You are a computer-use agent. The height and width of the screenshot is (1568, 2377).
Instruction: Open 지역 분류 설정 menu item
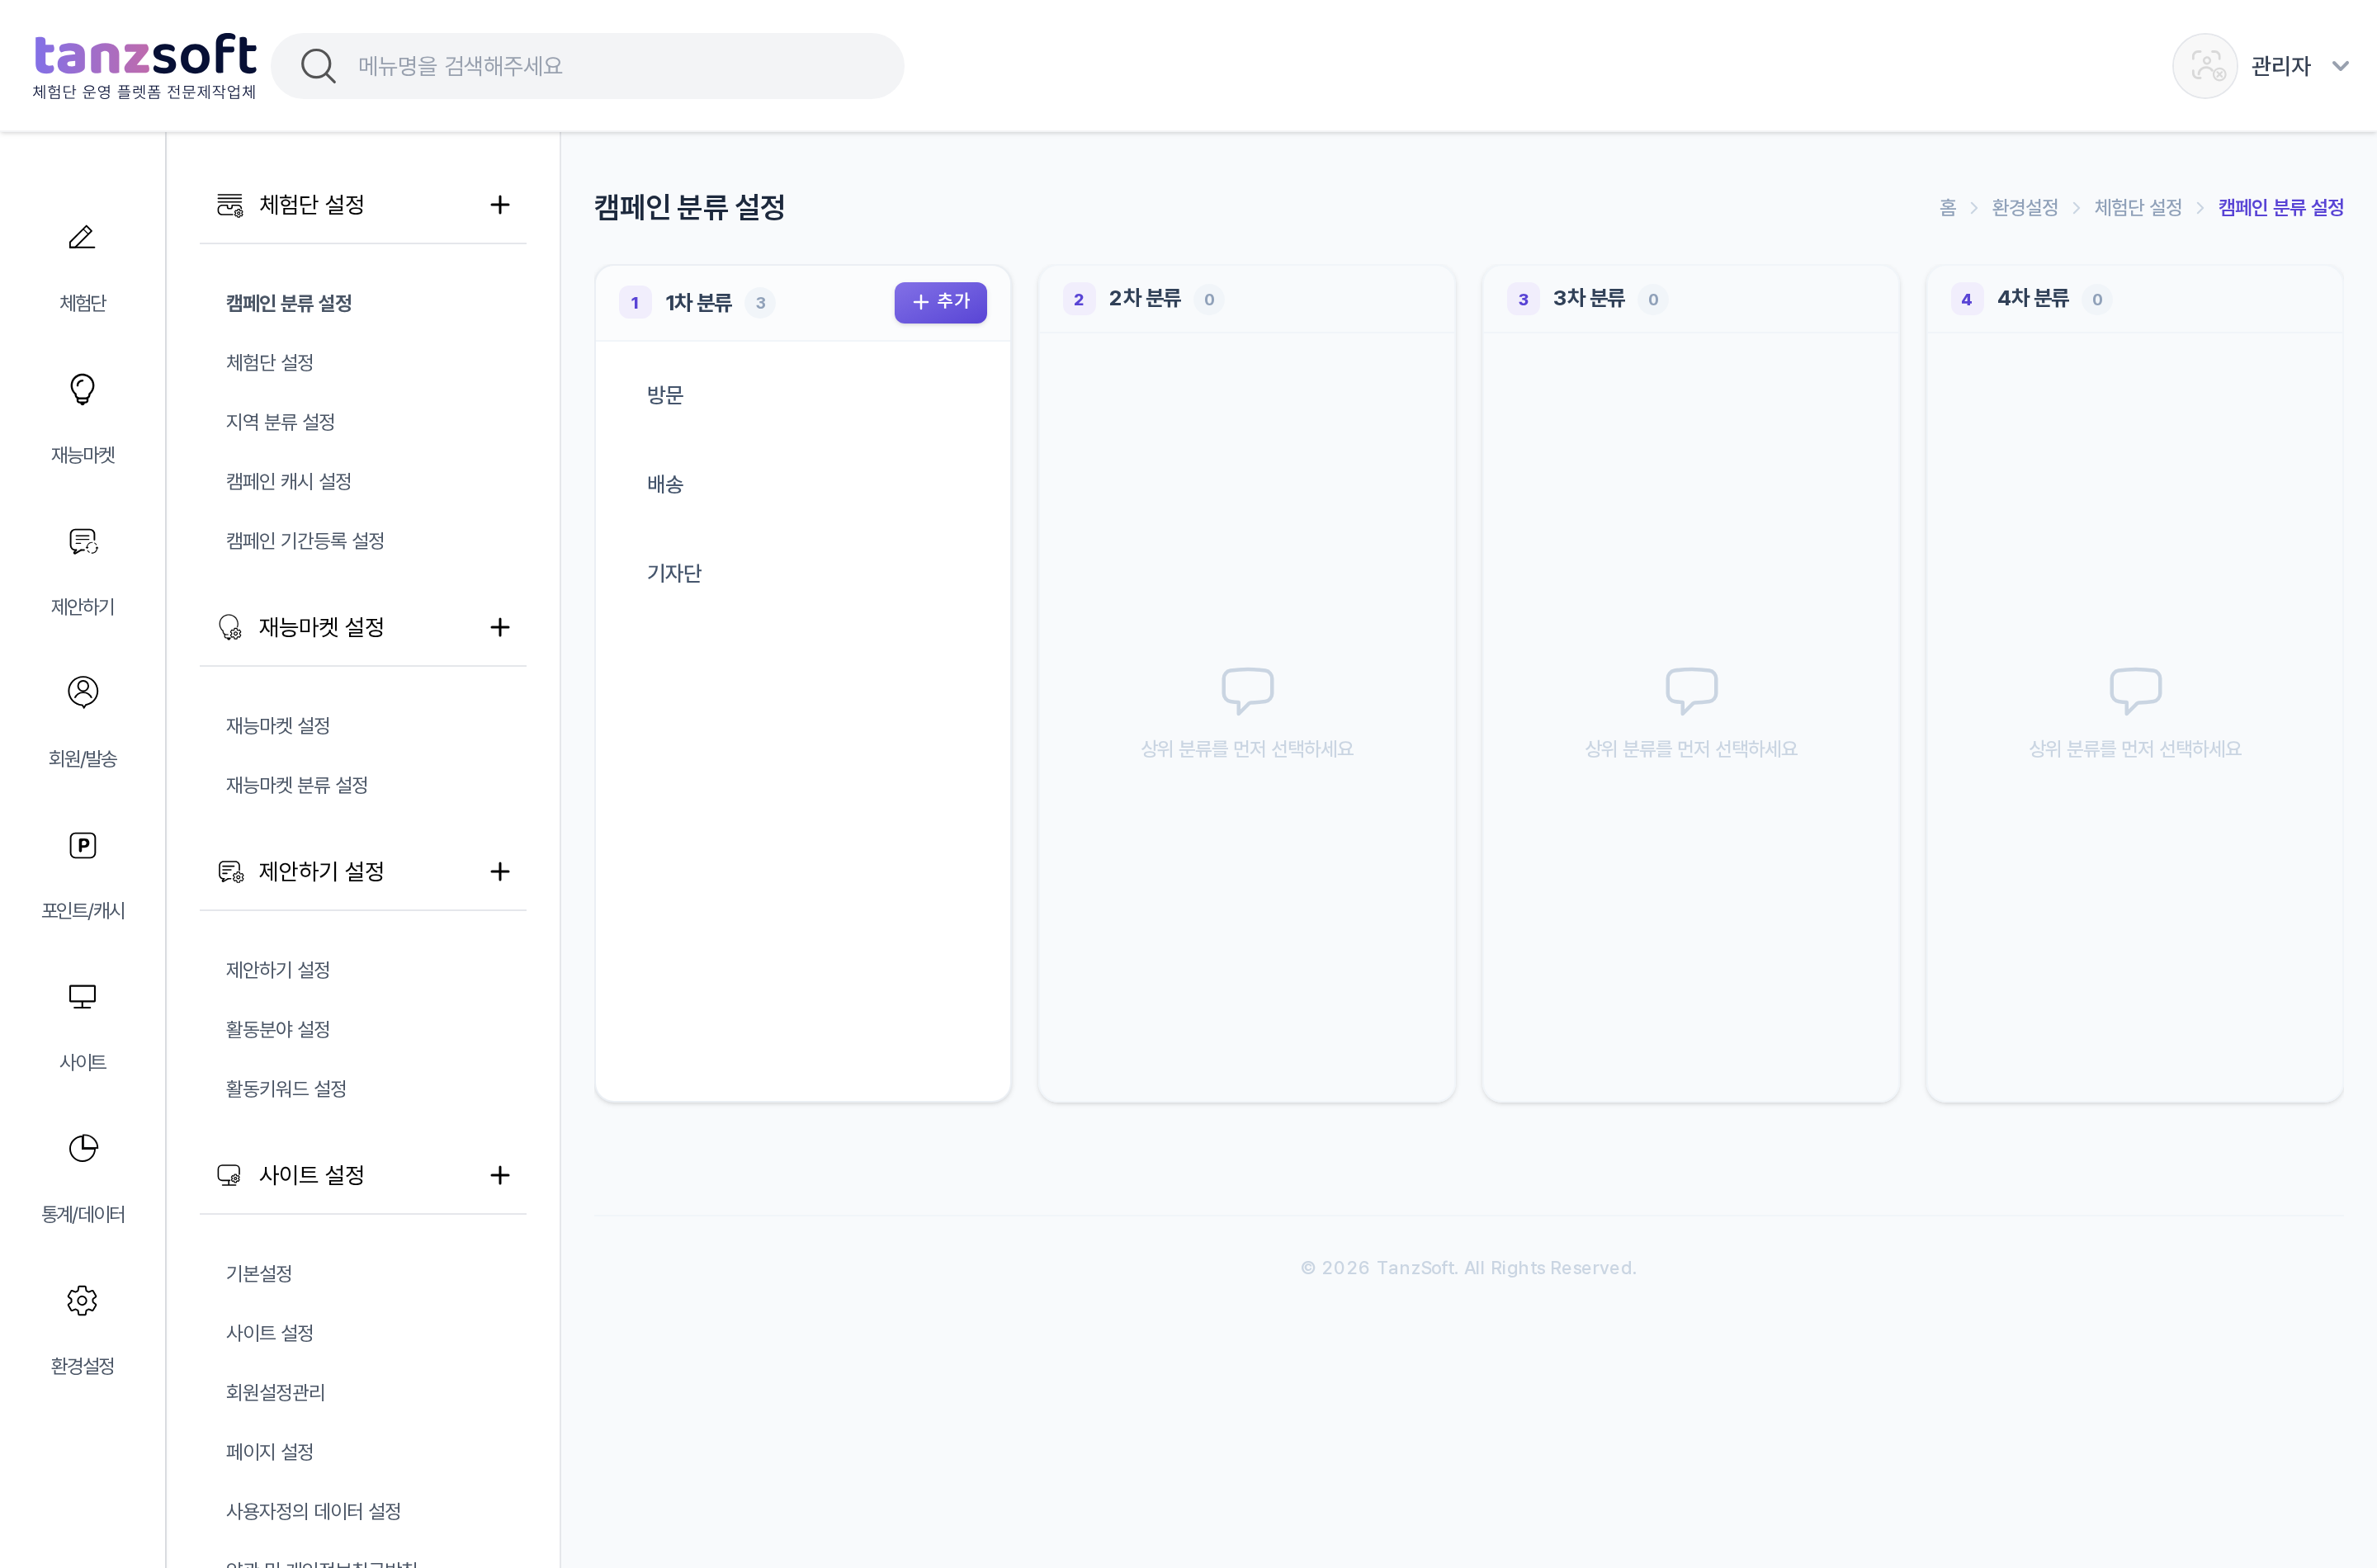point(280,422)
